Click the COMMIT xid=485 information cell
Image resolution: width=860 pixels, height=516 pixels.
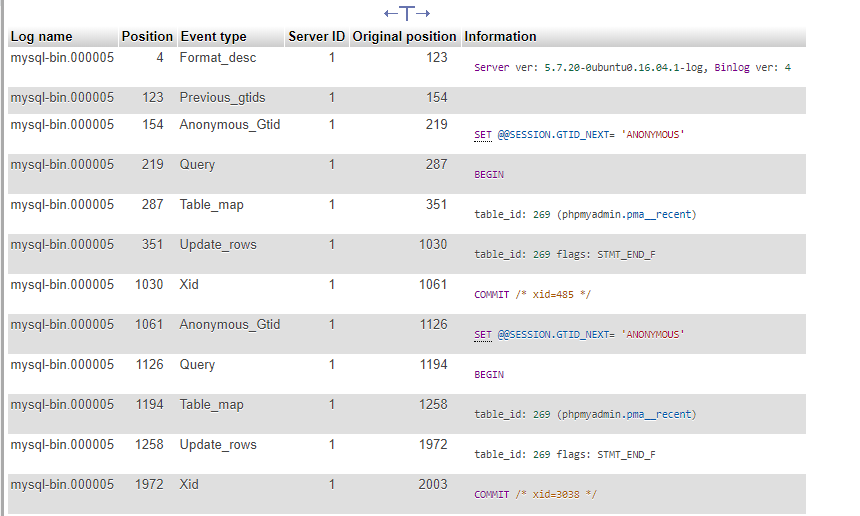(534, 294)
